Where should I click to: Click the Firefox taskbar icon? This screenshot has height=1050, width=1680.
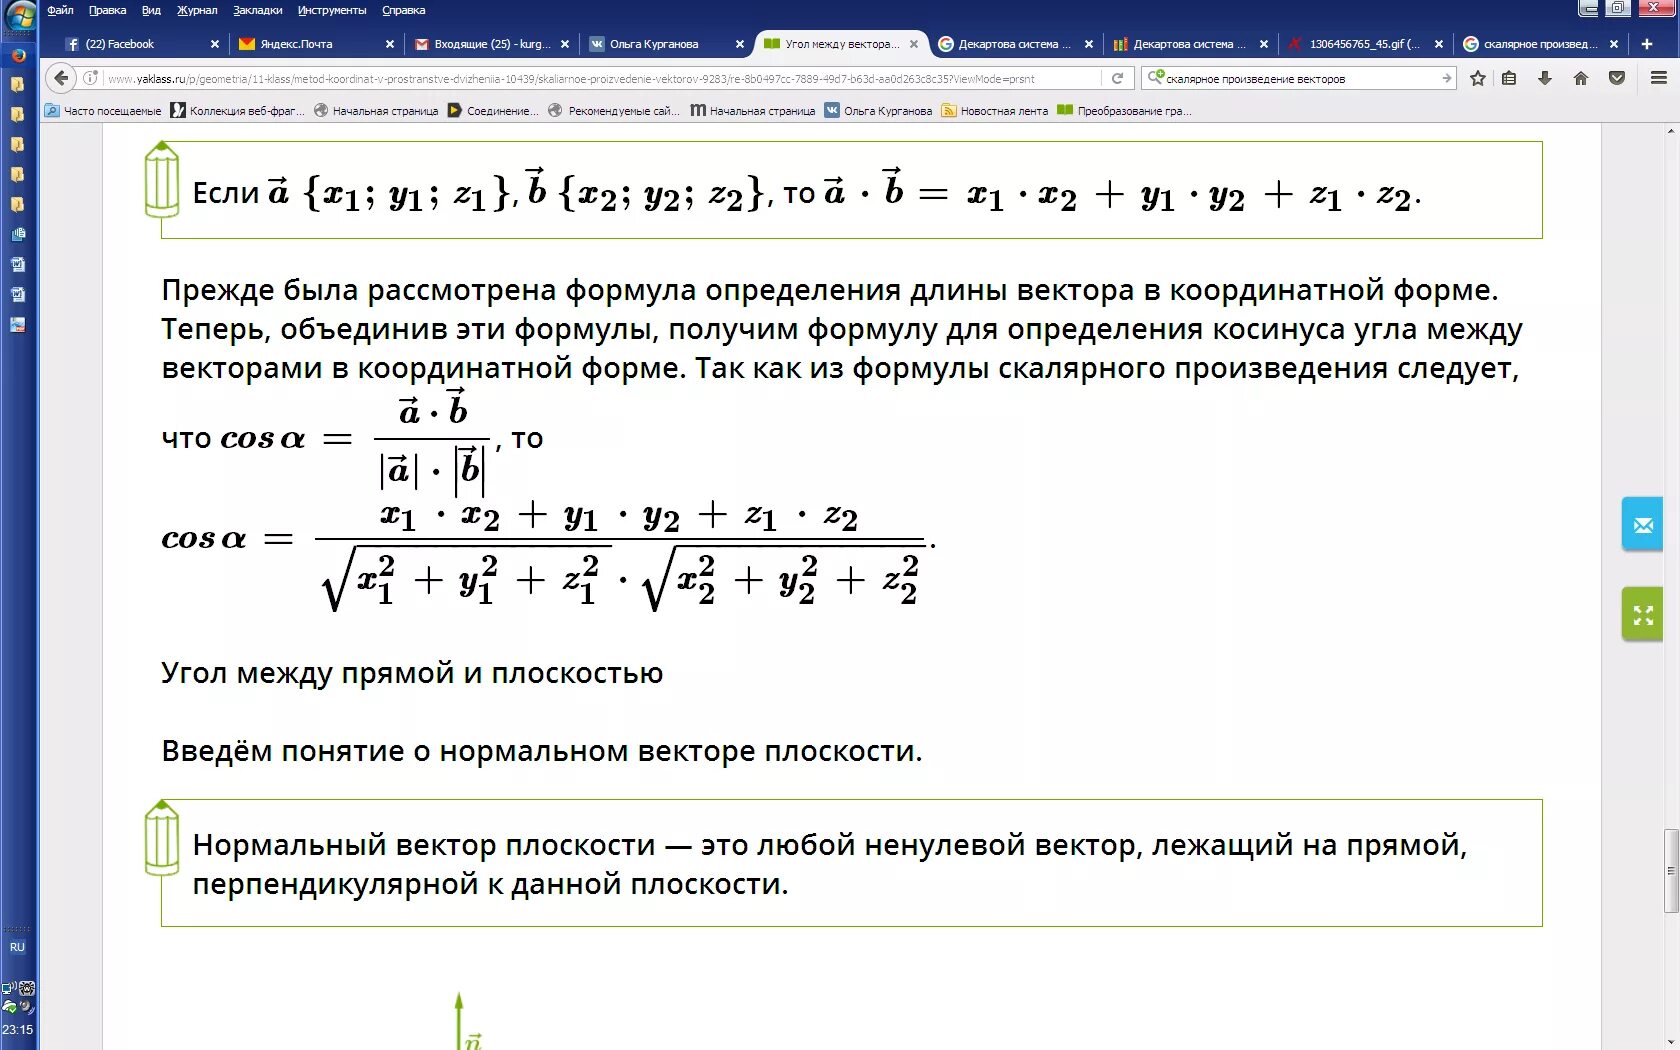click(x=18, y=55)
